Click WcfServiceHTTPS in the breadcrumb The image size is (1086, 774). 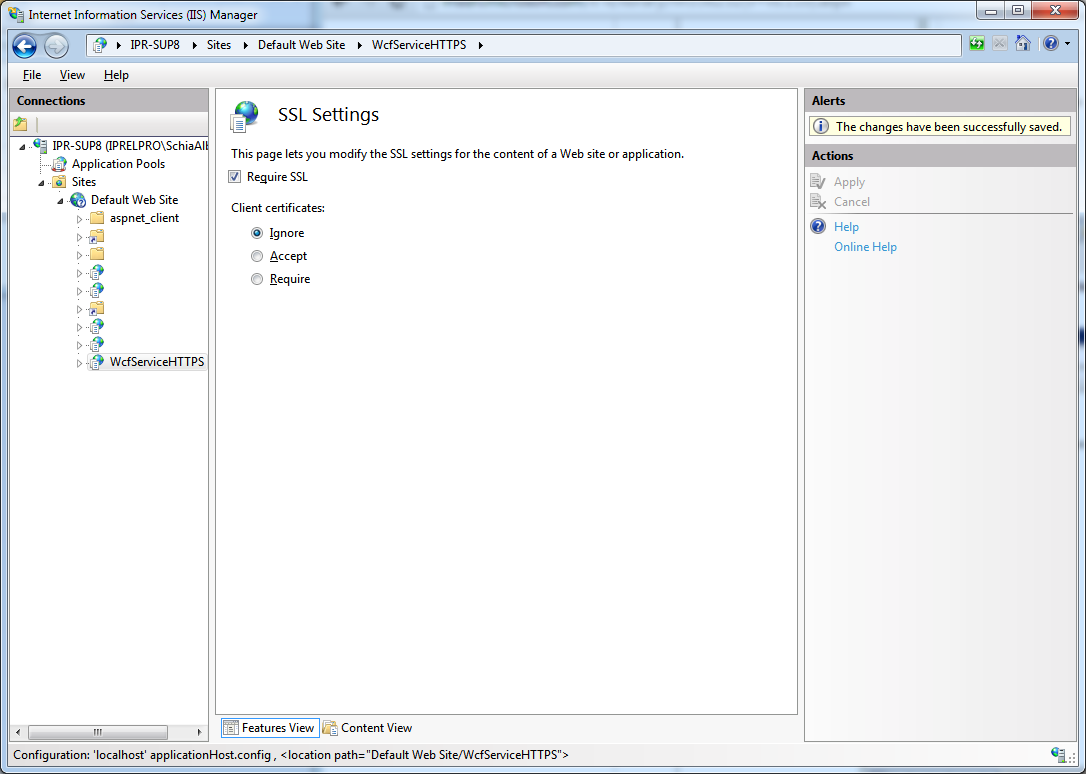[419, 45]
